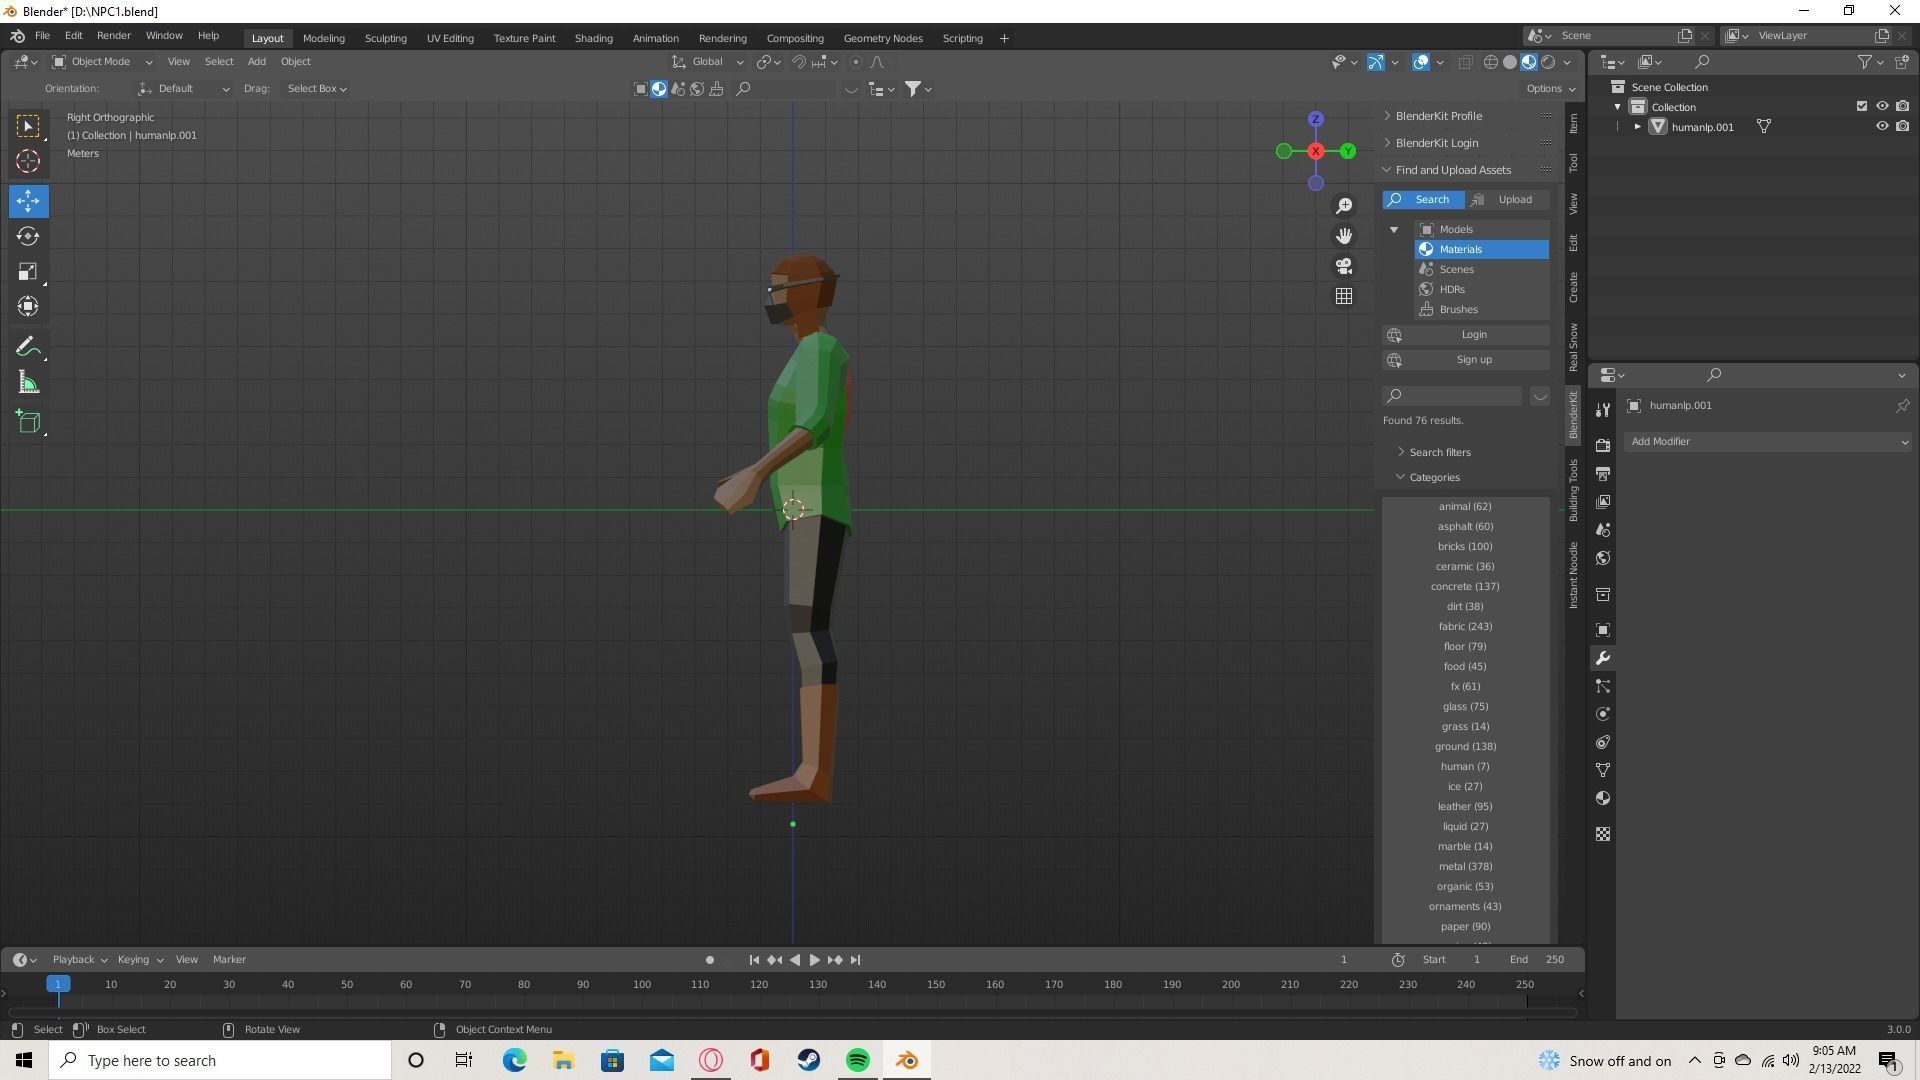The image size is (1920, 1080).
Task: Toggle Collection eye visibility in outliner
Action: pyautogui.click(x=1881, y=106)
